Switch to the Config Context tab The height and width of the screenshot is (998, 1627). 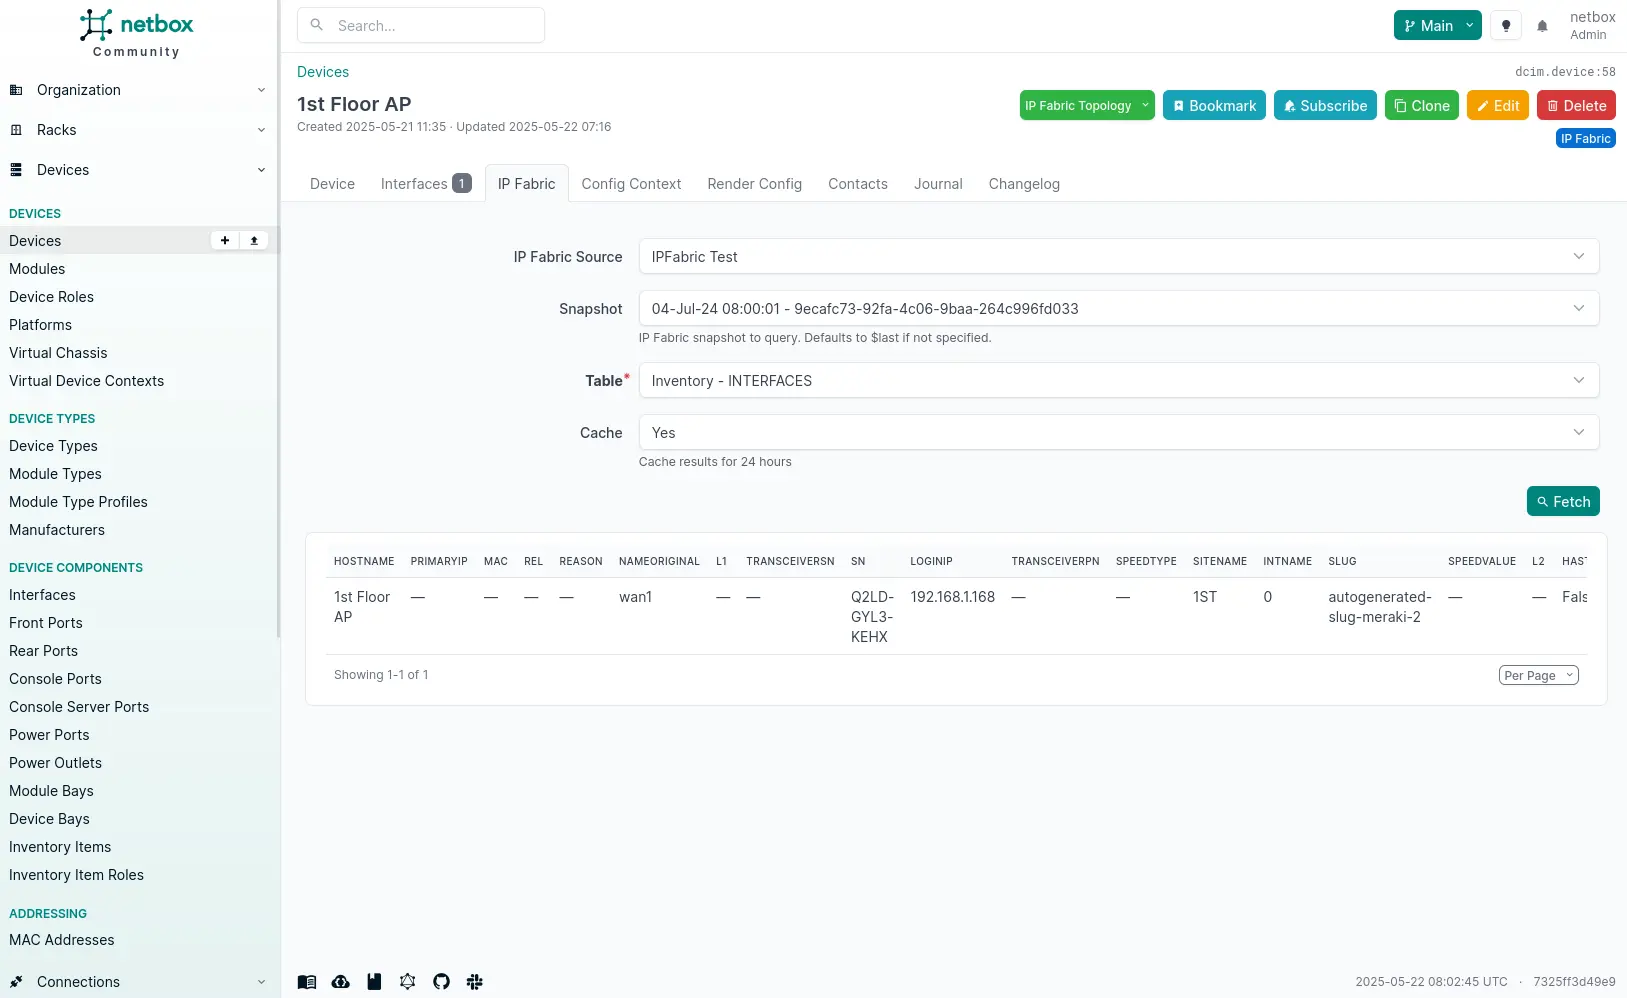pos(631,184)
